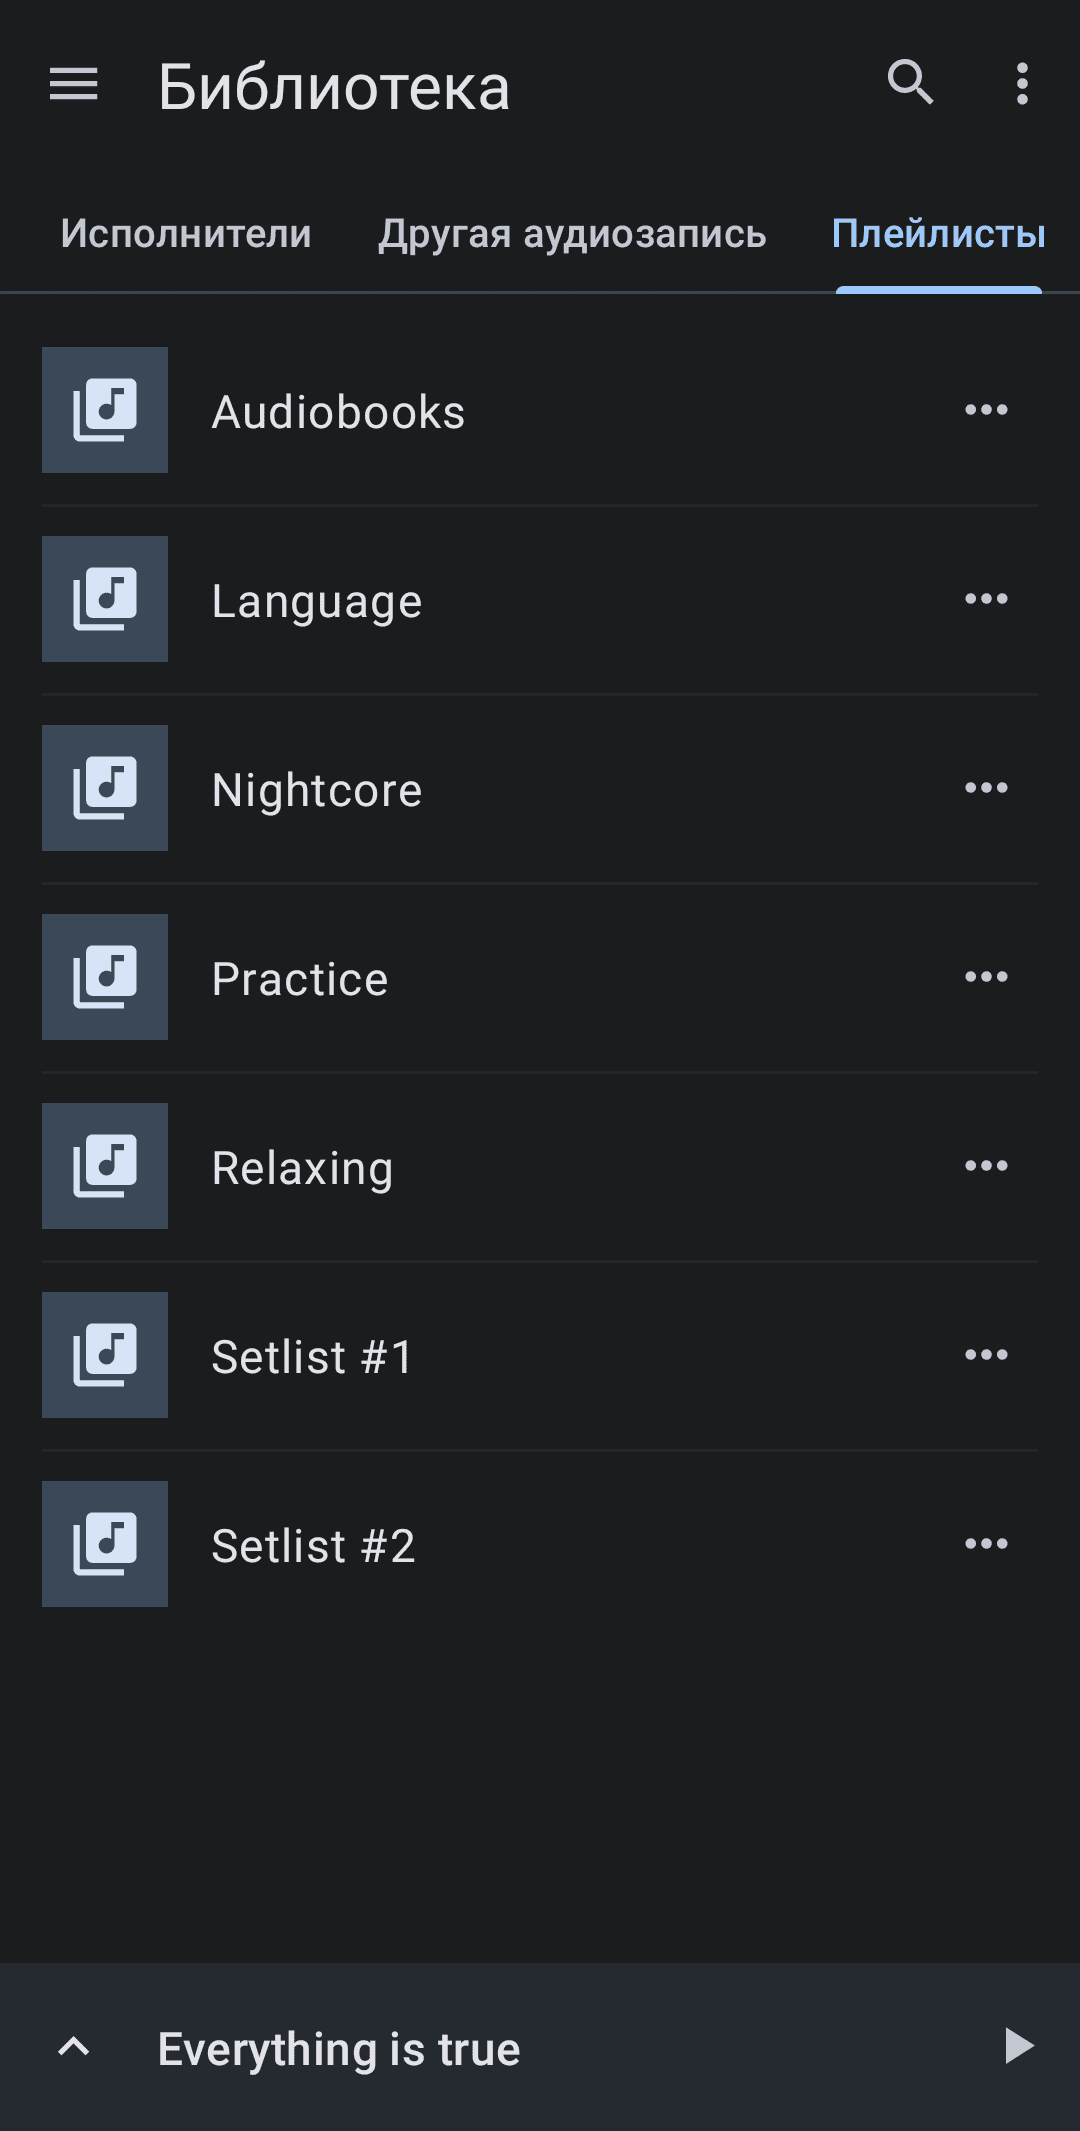Open more options for Audiobooks playlist
Viewport: 1080px width, 2131px height.
[986, 410]
